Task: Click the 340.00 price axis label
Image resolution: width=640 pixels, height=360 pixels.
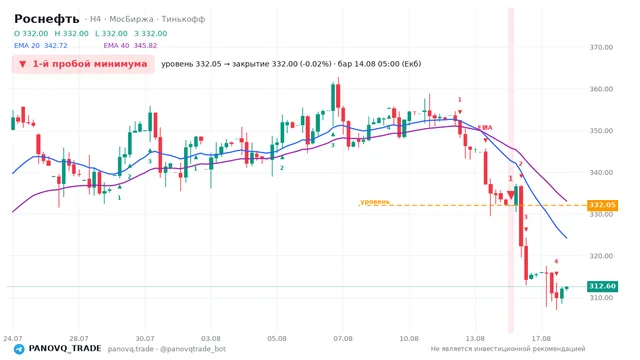Action: 601,173
